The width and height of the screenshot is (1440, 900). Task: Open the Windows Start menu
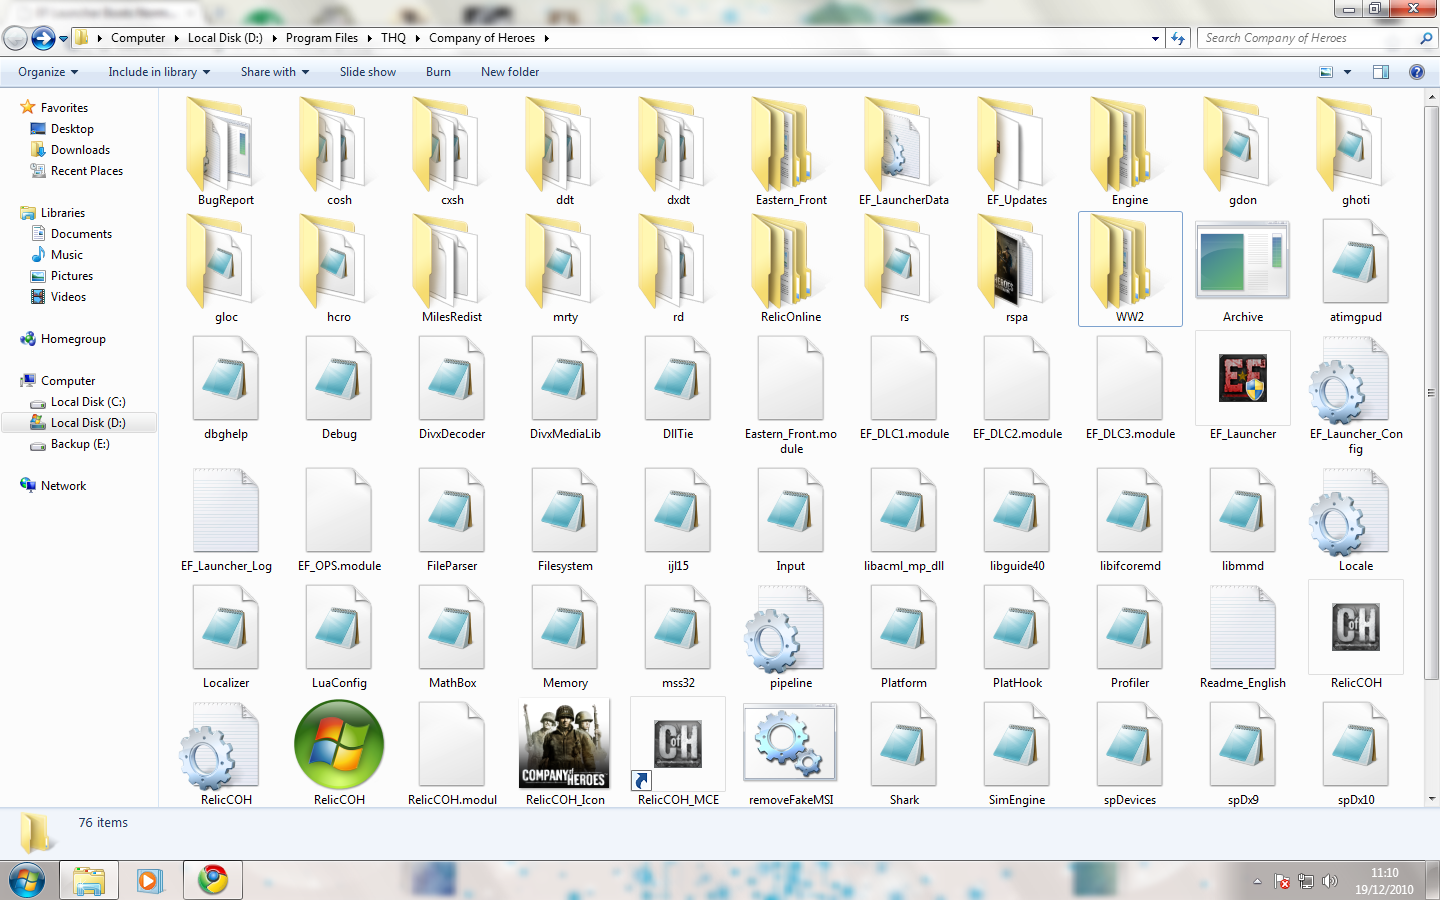point(27,880)
